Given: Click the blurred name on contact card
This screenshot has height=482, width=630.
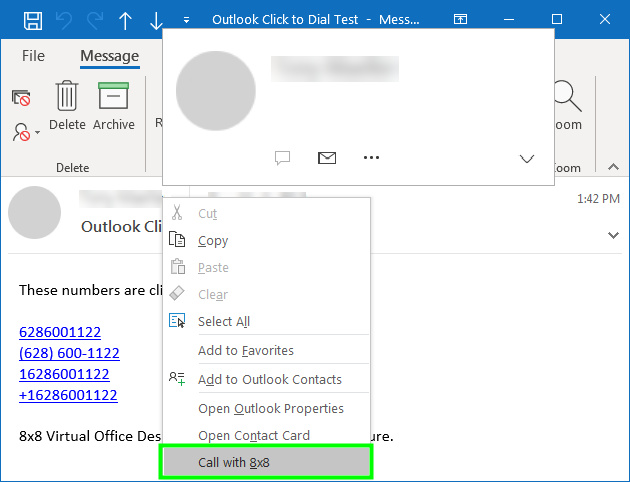Looking at the screenshot, I should 335,69.
